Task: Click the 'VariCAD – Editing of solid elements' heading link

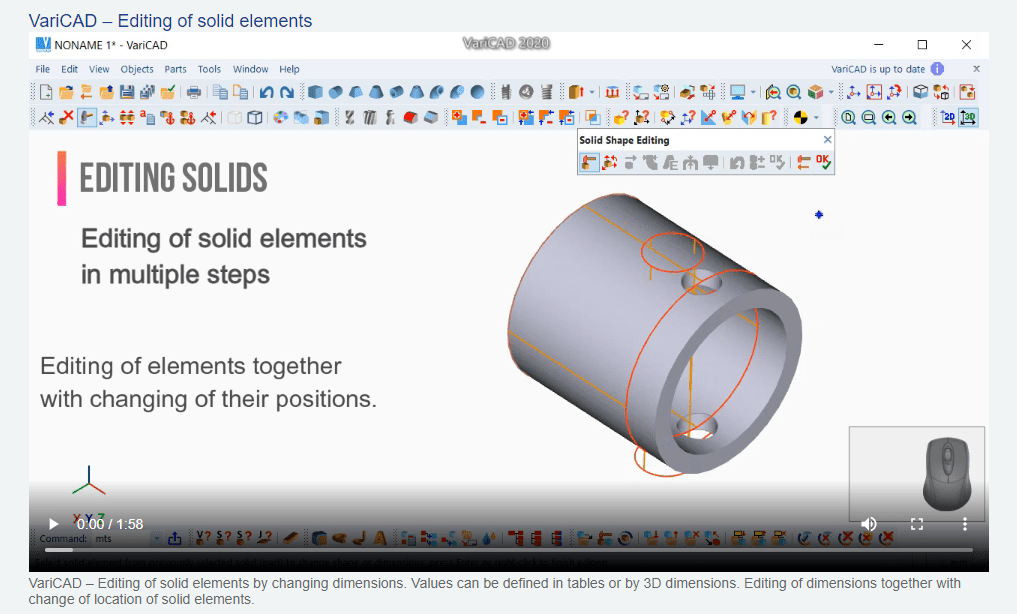Action: (x=171, y=21)
